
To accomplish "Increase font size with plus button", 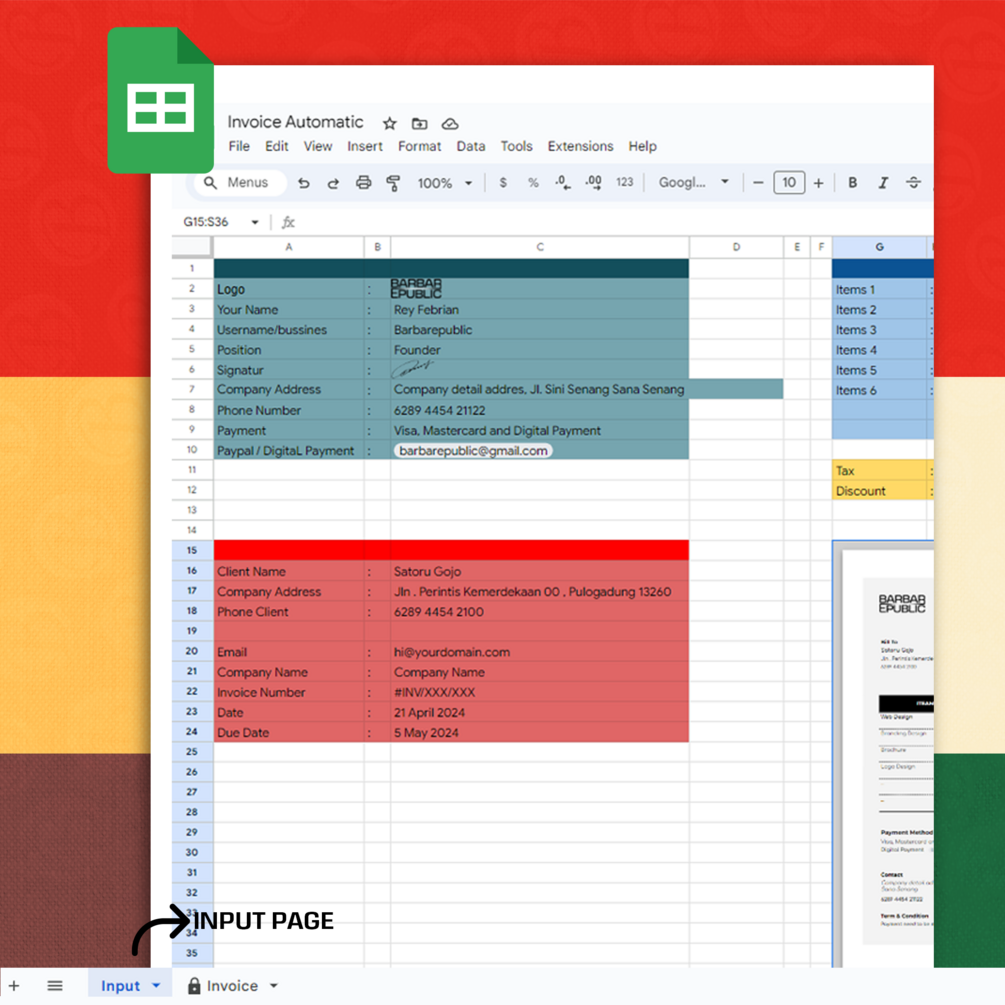I will point(818,183).
